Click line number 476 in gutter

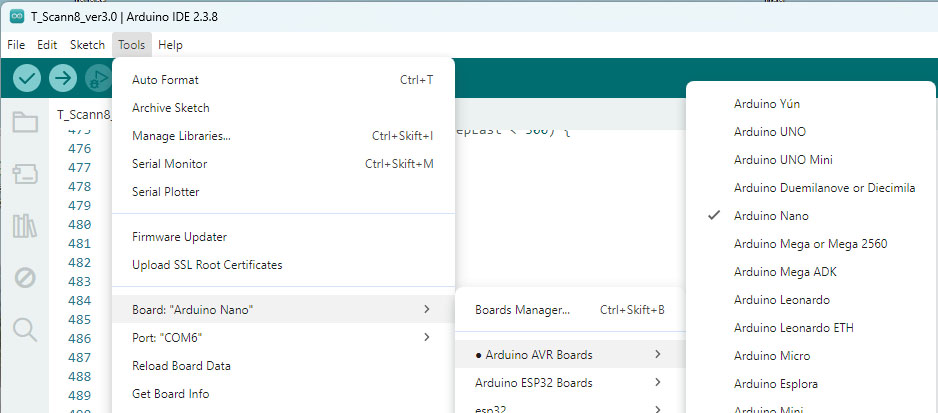click(80, 148)
